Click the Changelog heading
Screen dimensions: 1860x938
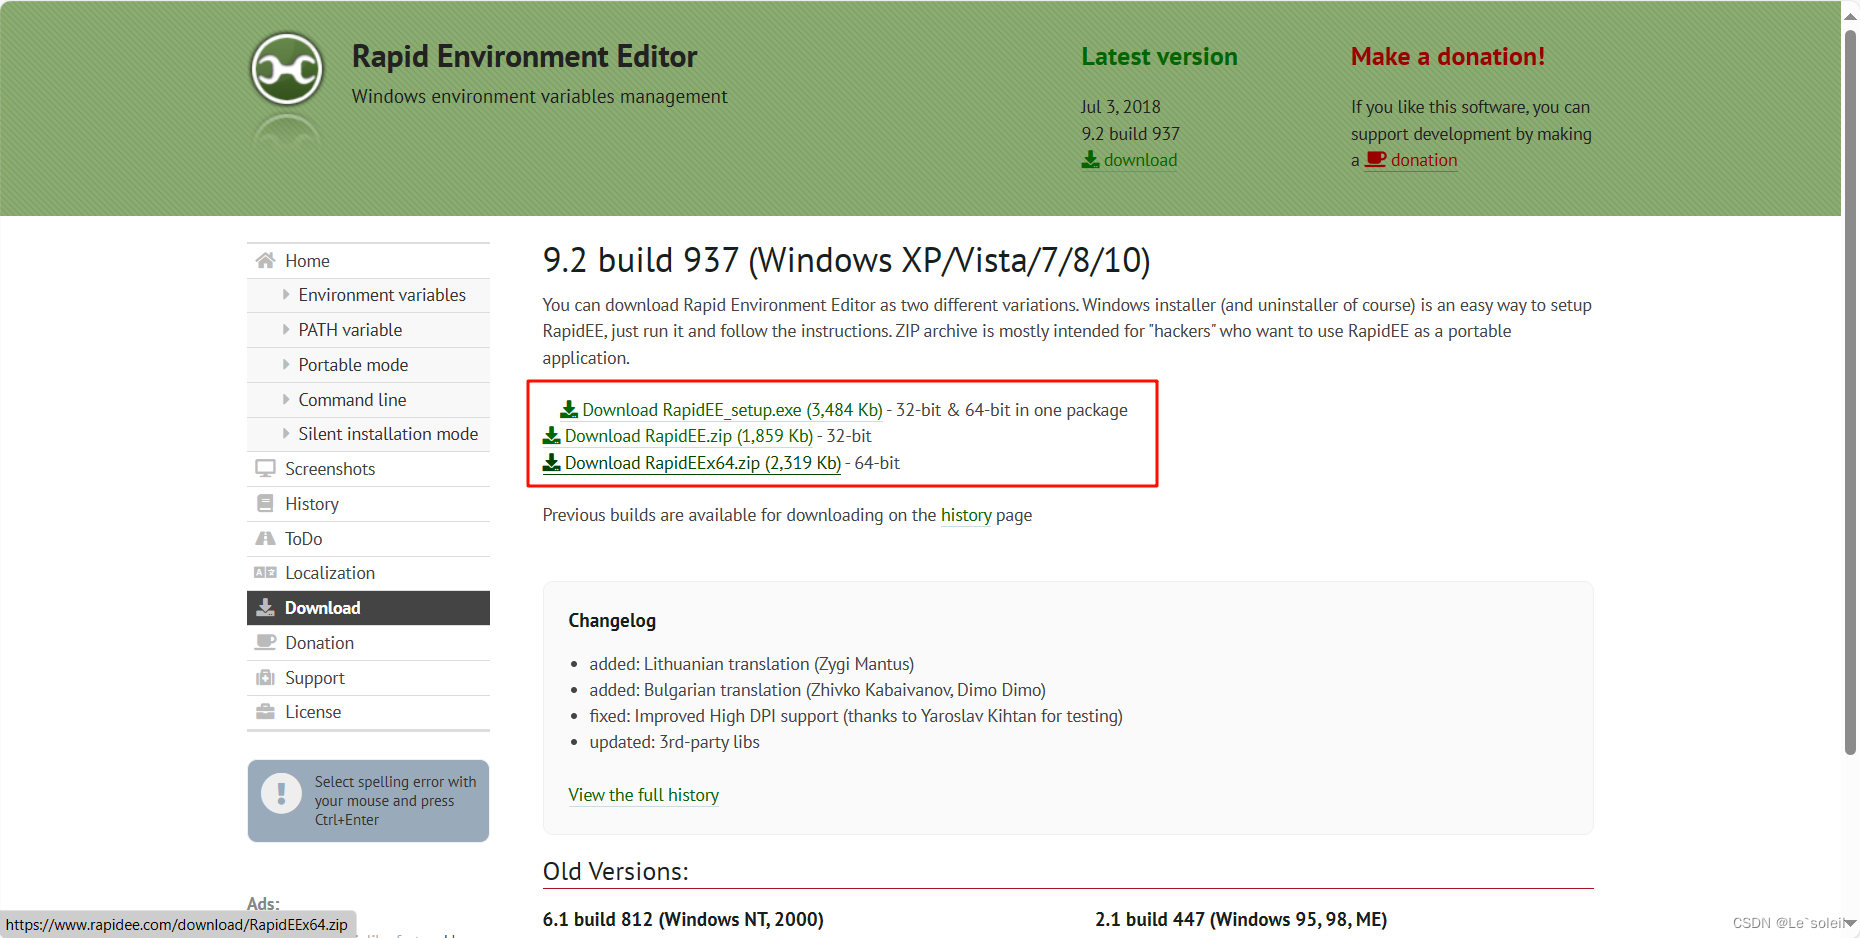coord(612,621)
